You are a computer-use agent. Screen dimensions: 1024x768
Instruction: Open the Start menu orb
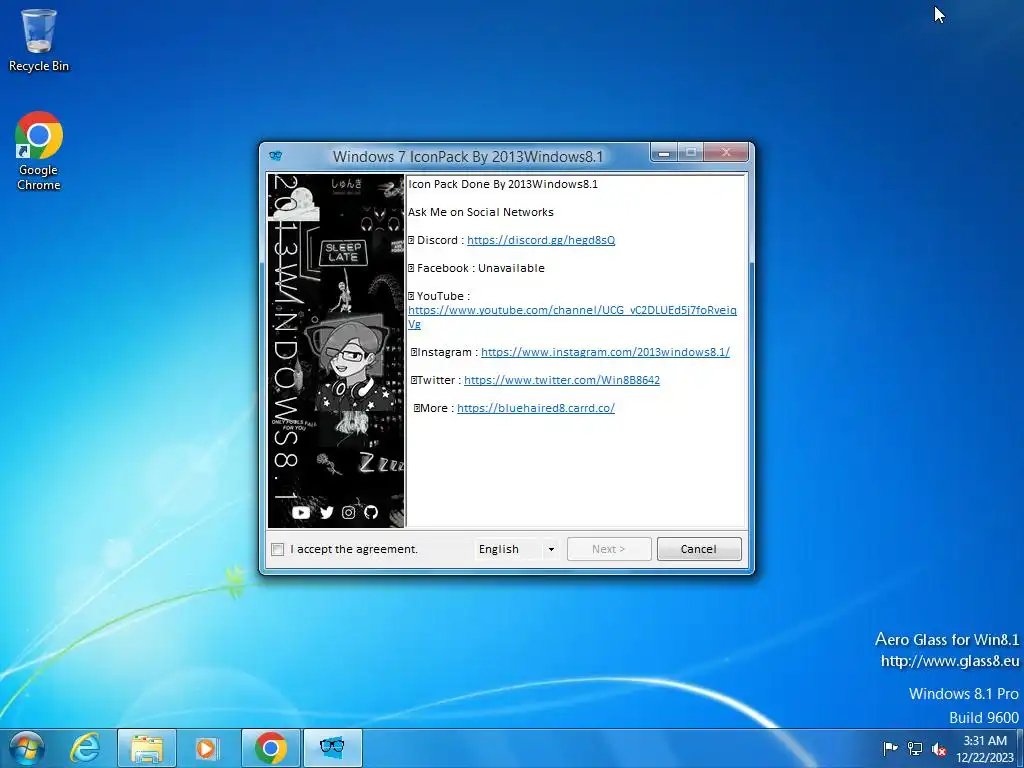pyautogui.click(x=27, y=748)
